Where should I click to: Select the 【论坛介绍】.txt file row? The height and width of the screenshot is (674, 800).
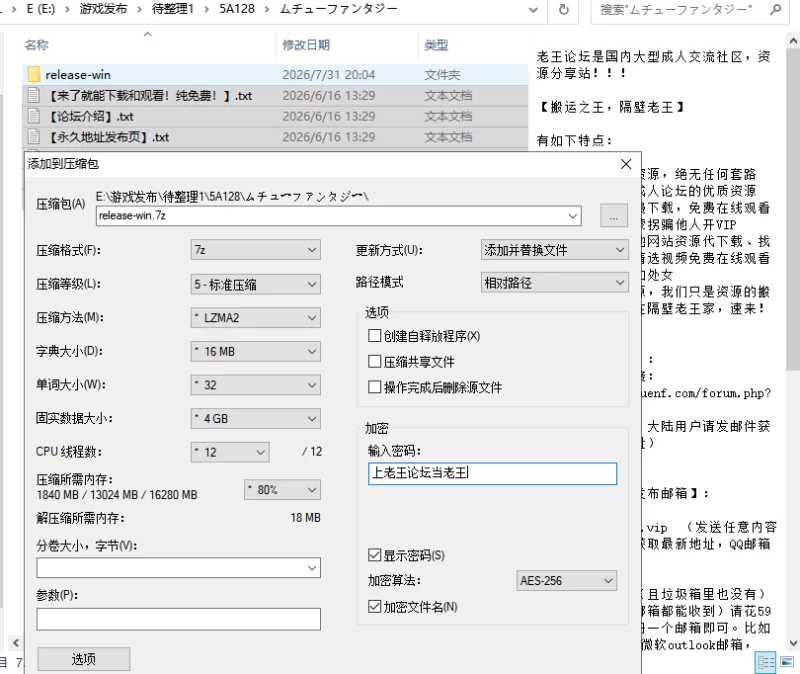(x=275, y=116)
